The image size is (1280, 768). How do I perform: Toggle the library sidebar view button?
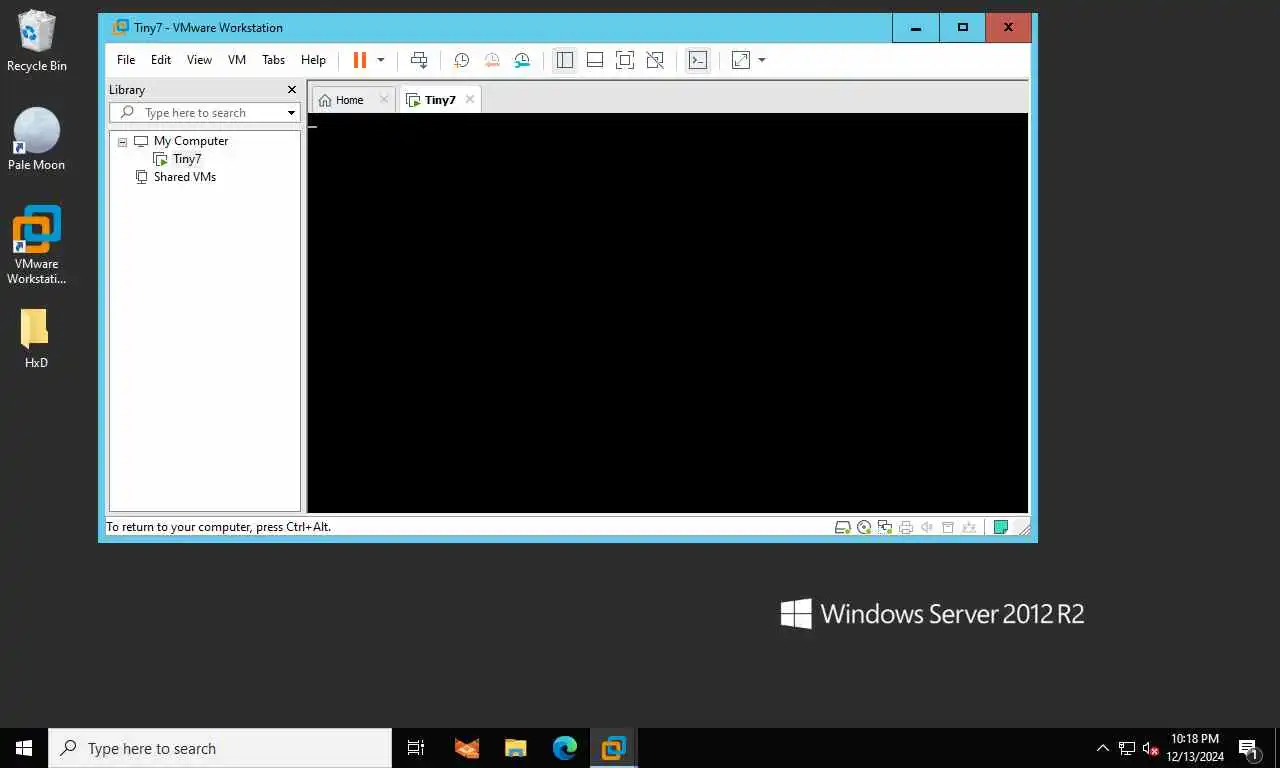click(x=565, y=60)
